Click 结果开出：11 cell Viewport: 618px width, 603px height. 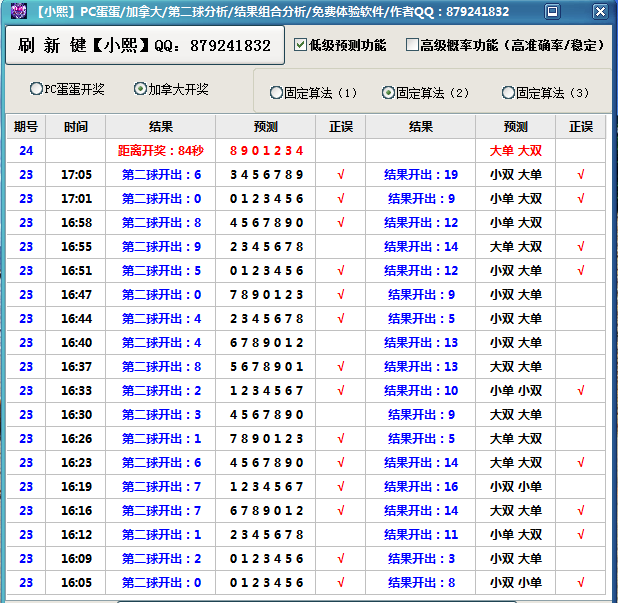421,535
